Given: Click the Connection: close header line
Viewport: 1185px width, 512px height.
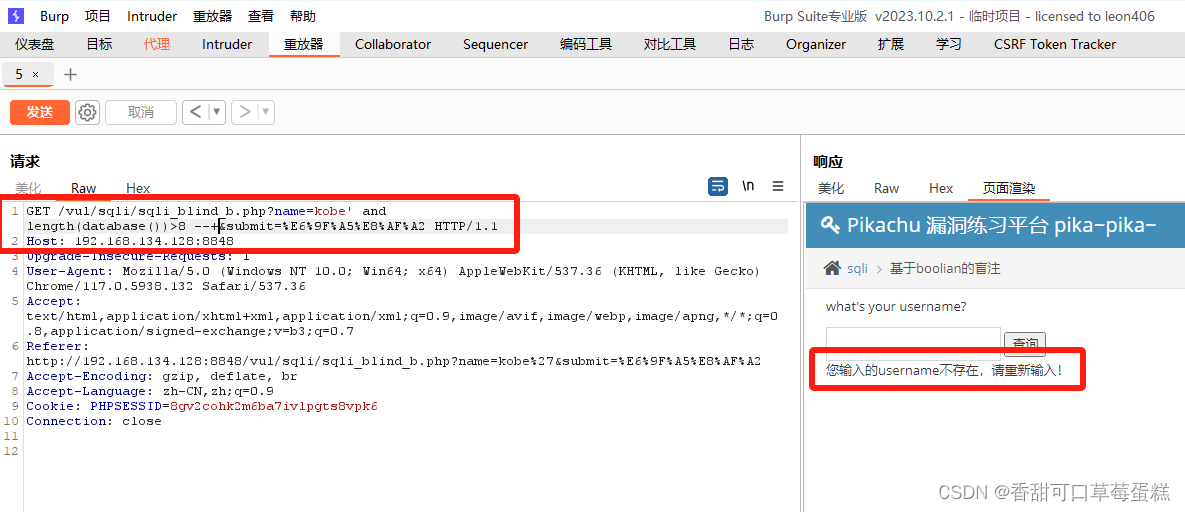Looking at the screenshot, I should [94, 421].
